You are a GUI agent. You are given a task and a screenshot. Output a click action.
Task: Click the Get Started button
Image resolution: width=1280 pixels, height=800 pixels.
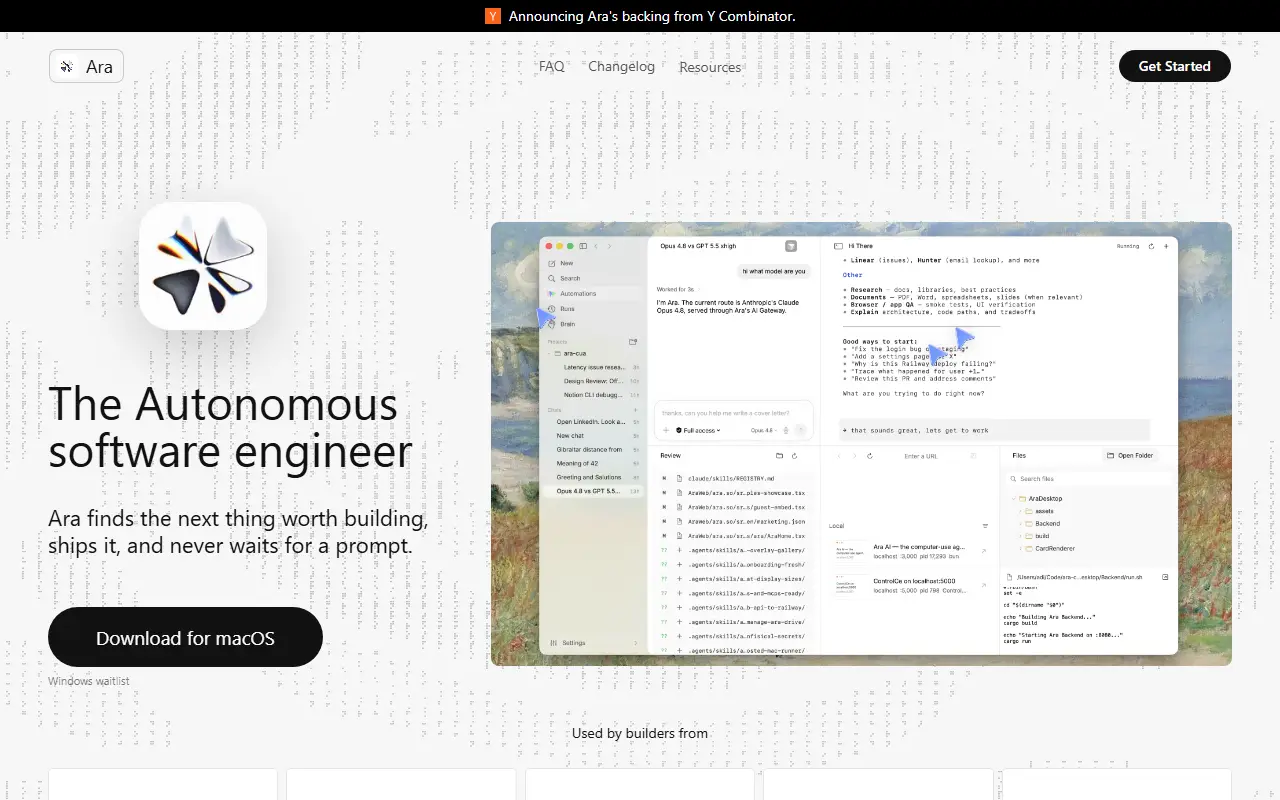[x=1175, y=66]
